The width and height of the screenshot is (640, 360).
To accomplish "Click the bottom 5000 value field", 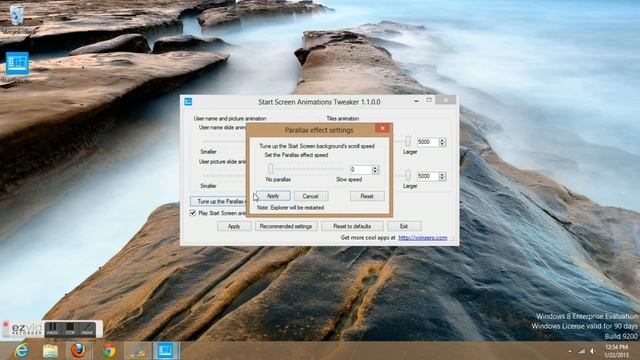I will point(427,176).
